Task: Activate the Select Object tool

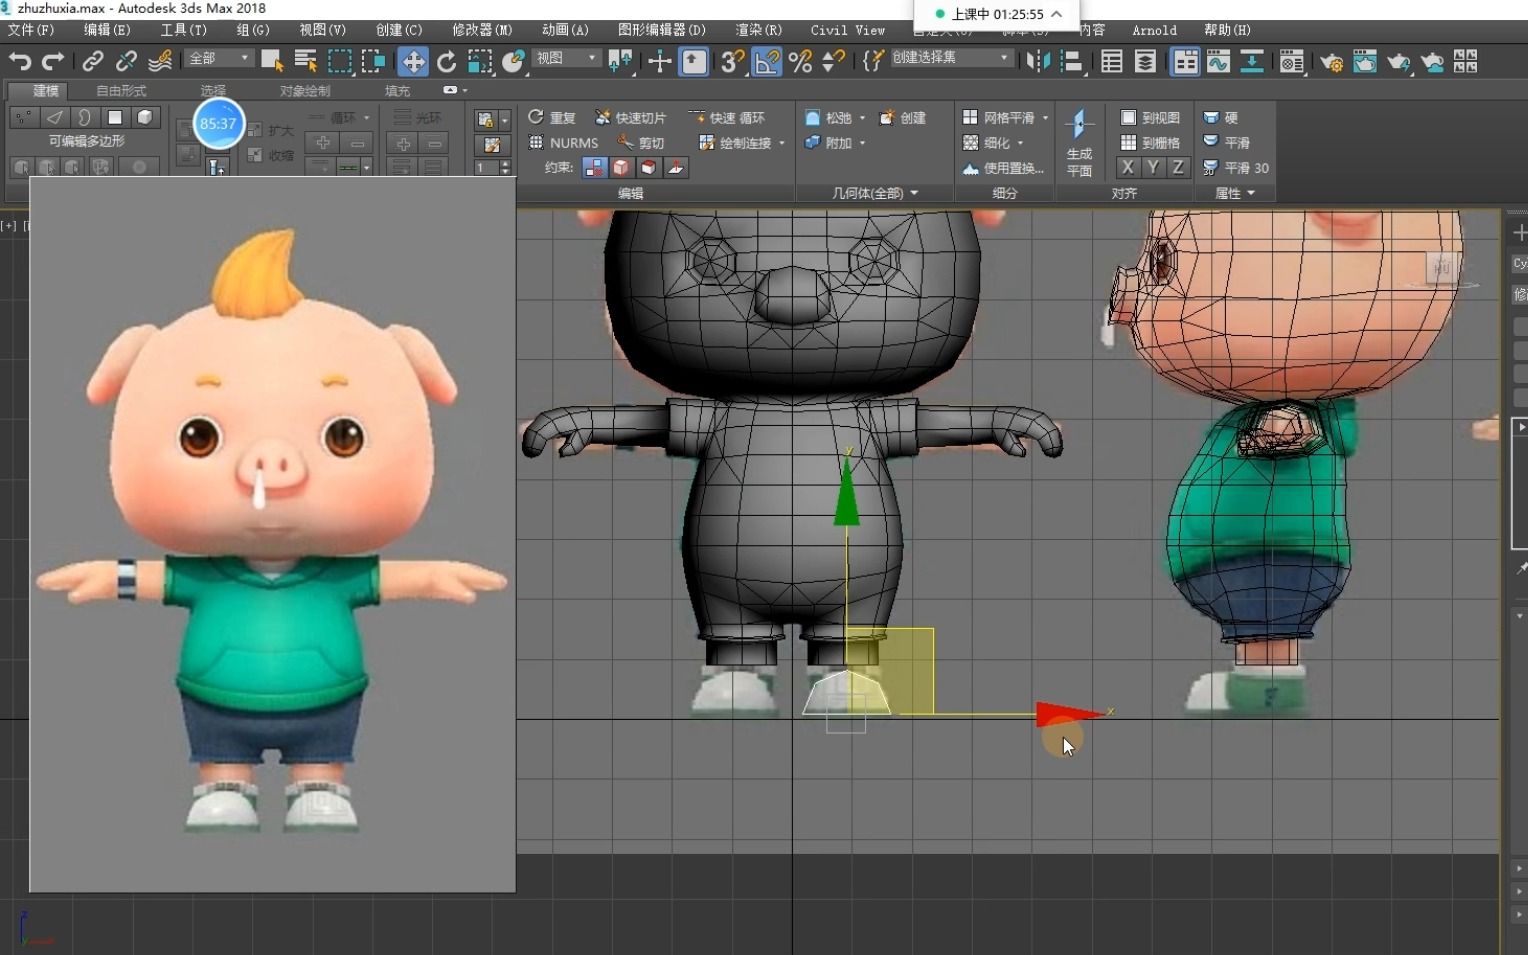Action: [272, 62]
